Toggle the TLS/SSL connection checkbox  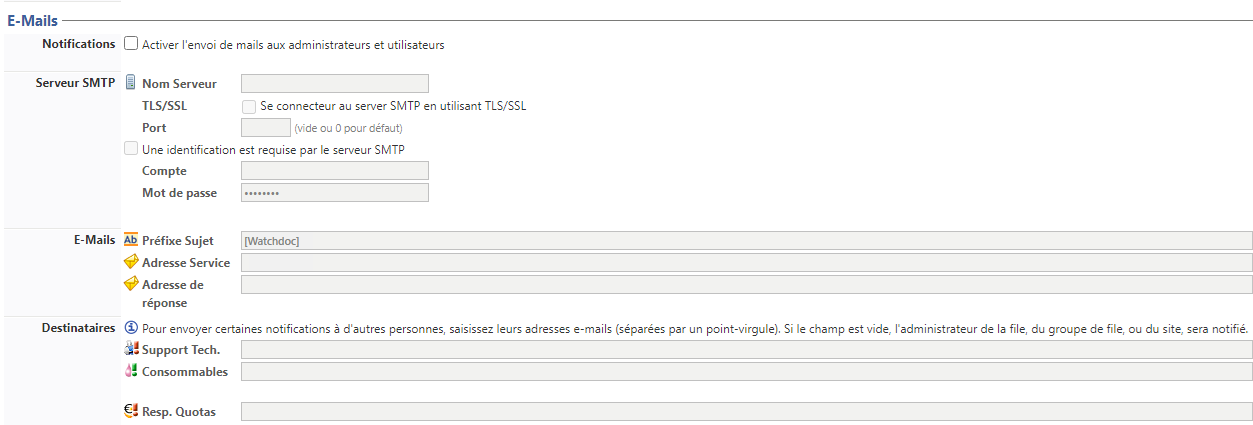(249, 106)
